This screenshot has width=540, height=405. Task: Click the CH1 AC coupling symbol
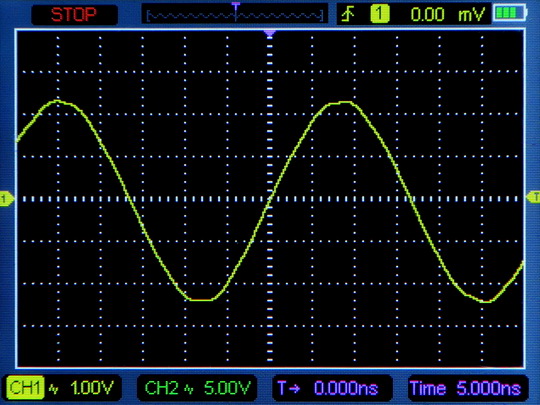tap(53, 389)
